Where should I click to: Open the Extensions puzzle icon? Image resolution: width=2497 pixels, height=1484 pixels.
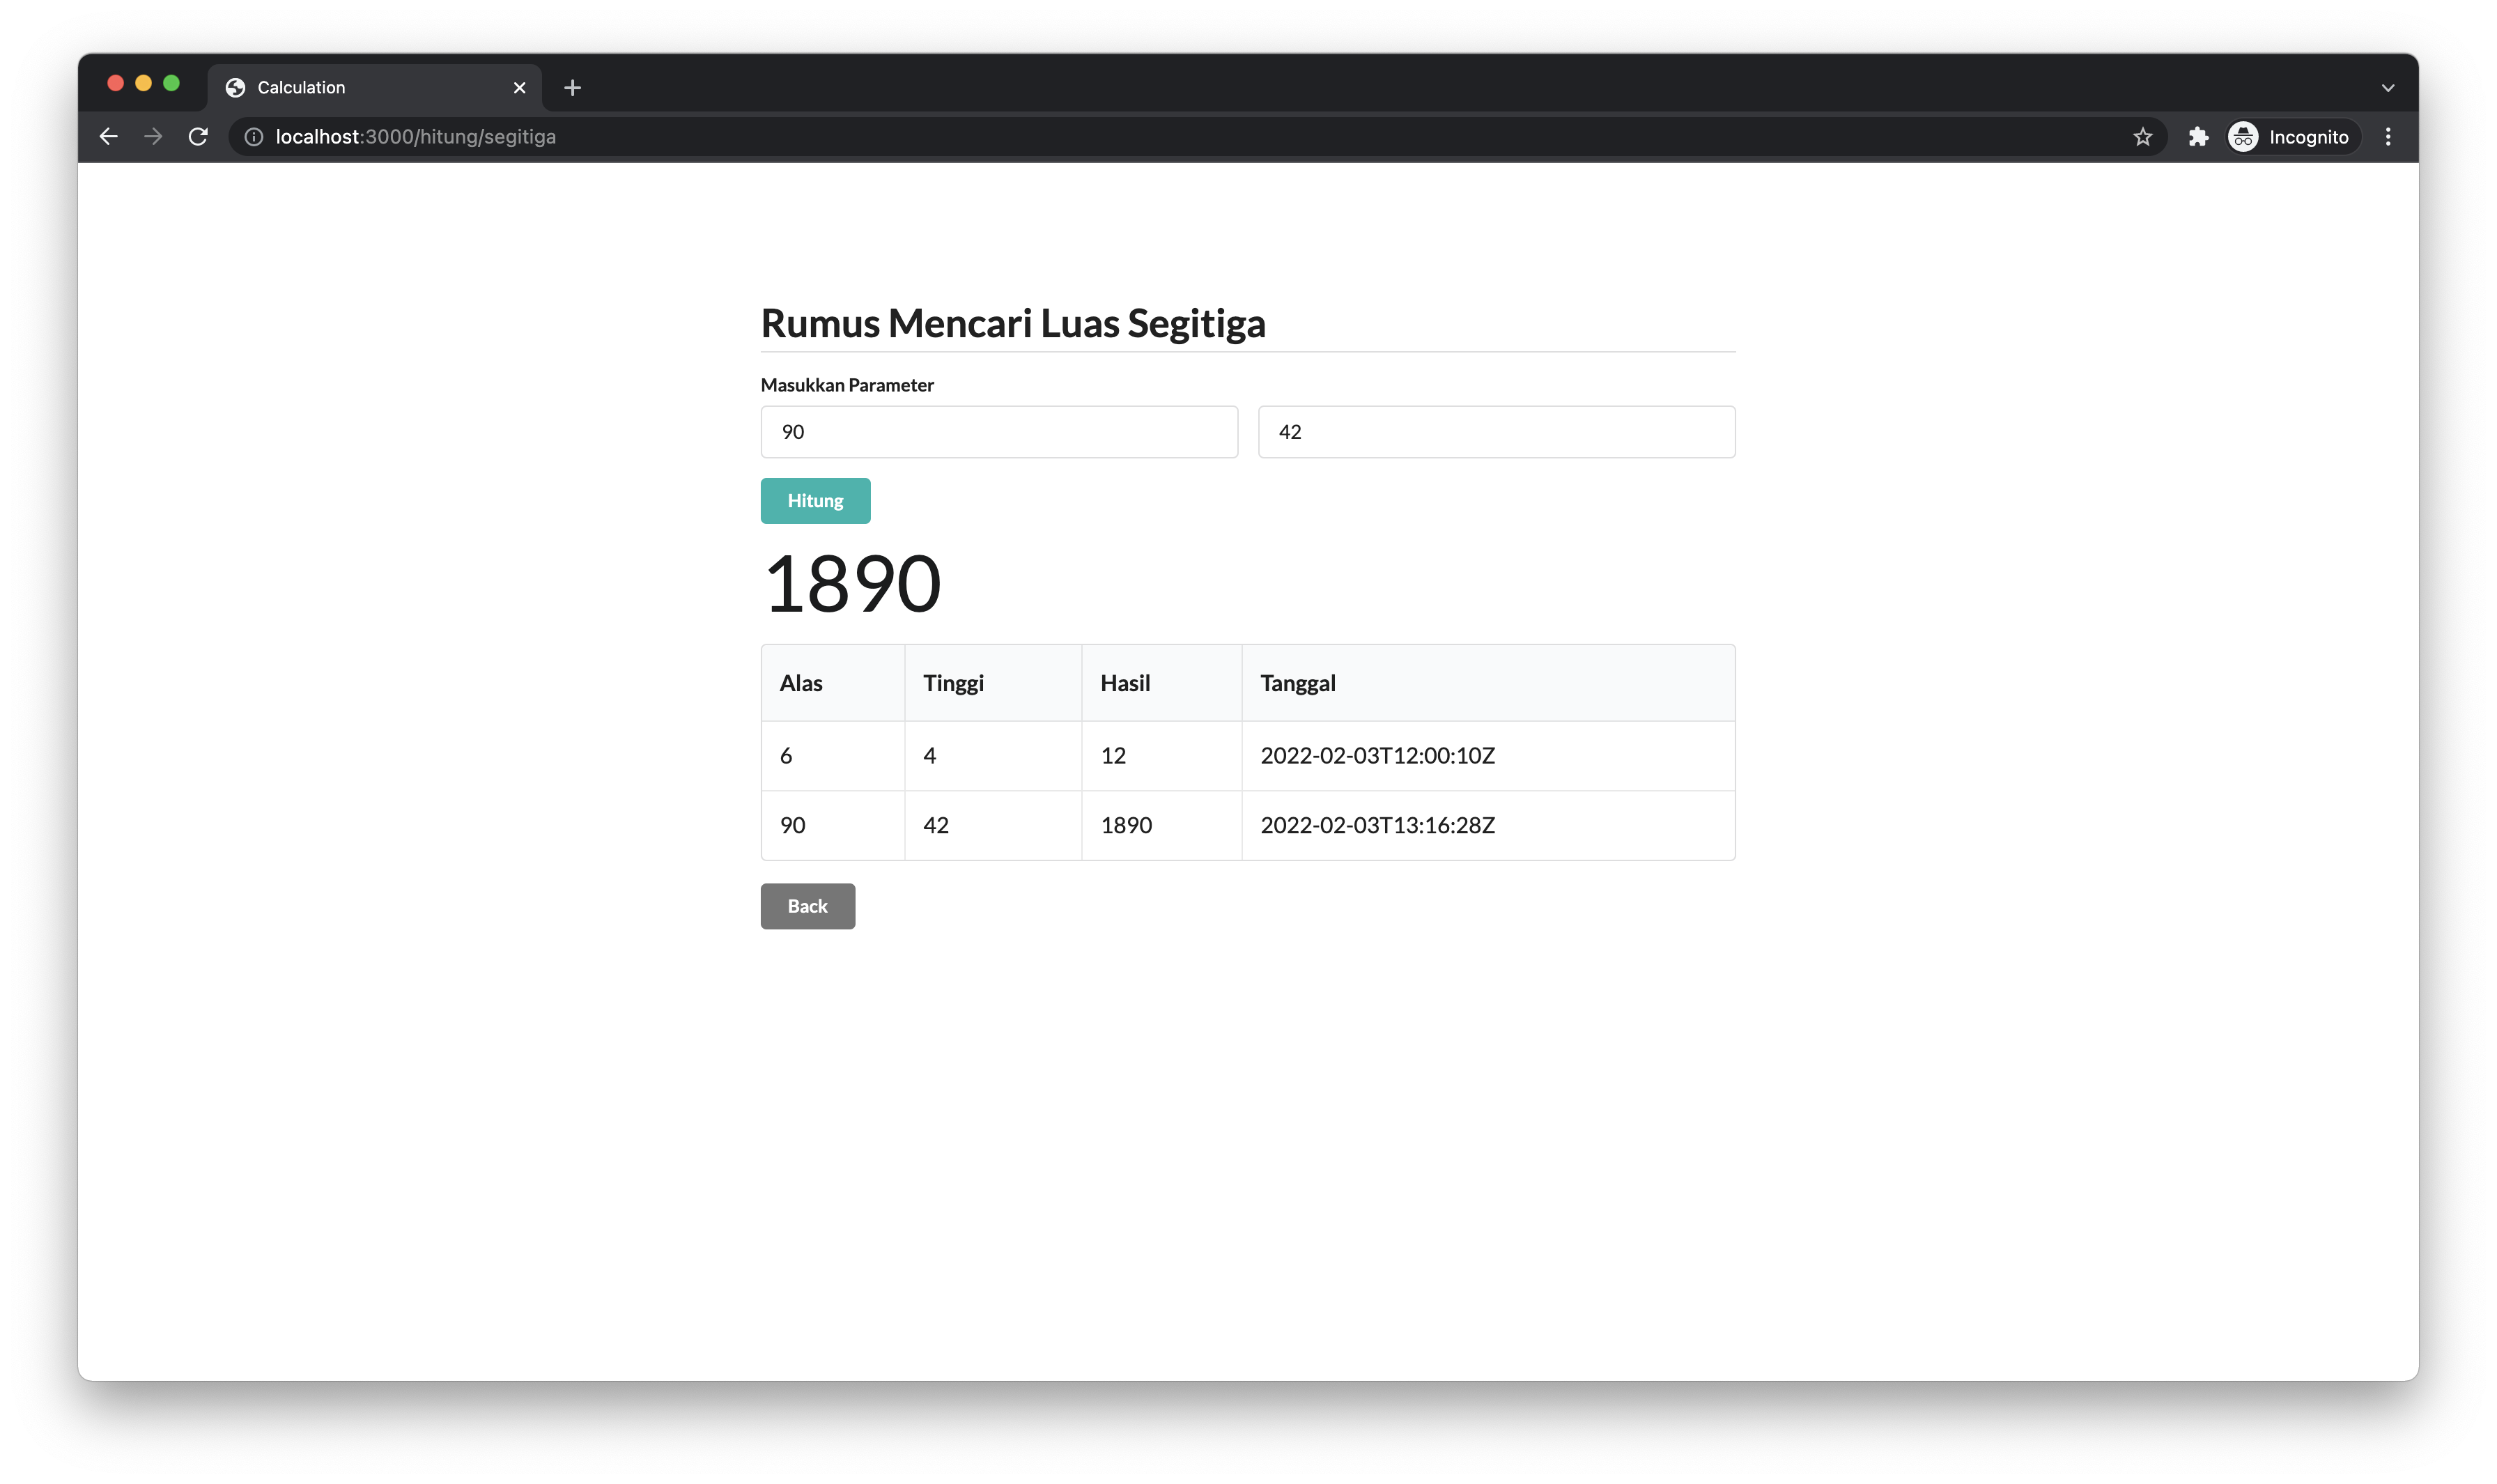[2198, 137]
